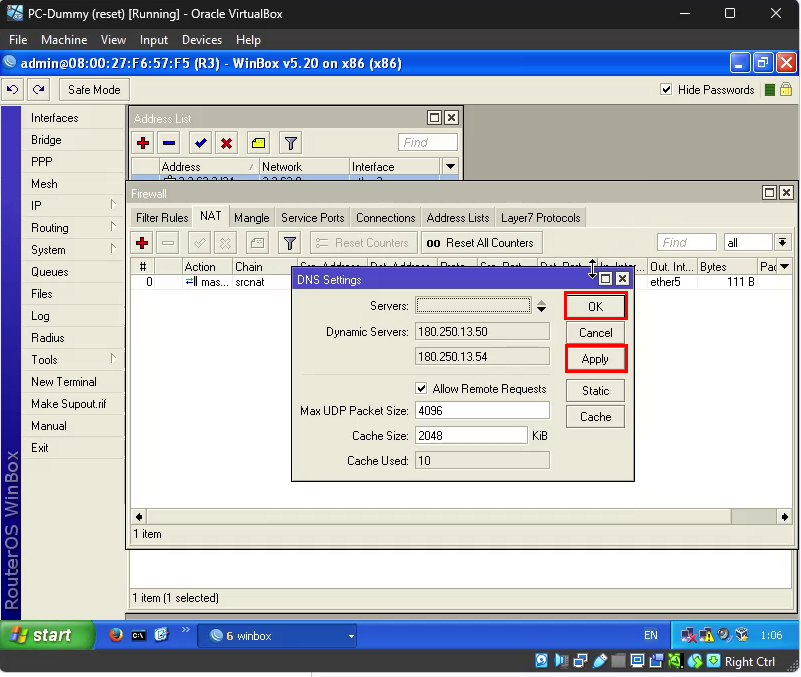Click the Firewall horizontal scrollbar left arrow
The image size is (801, 677).
coord(139,517)
